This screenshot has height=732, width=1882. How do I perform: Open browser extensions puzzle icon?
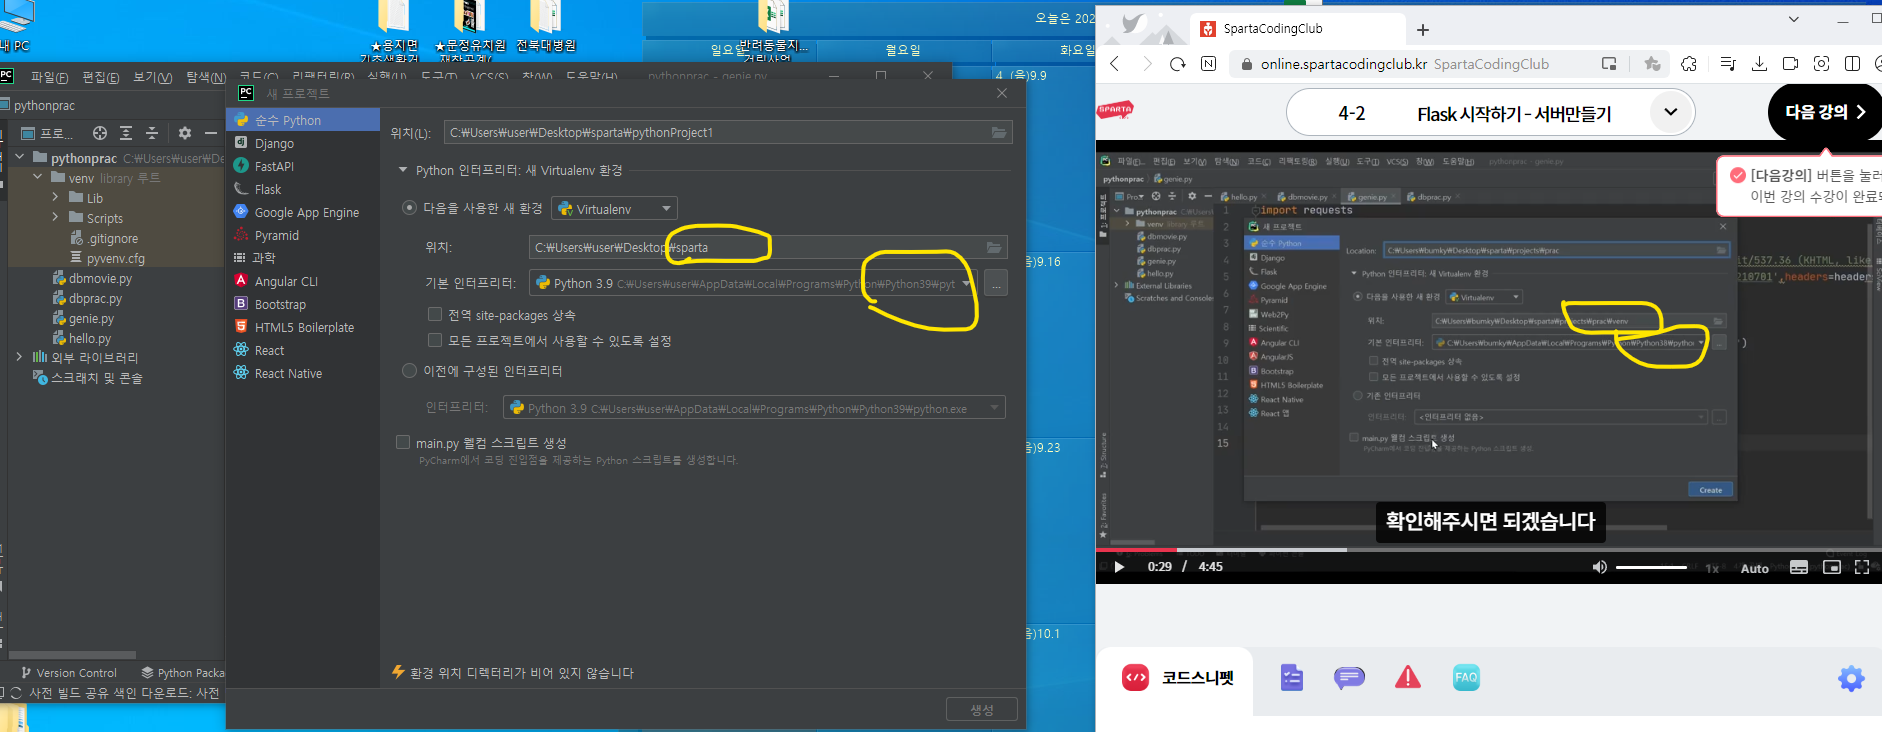coord(1689,64)
